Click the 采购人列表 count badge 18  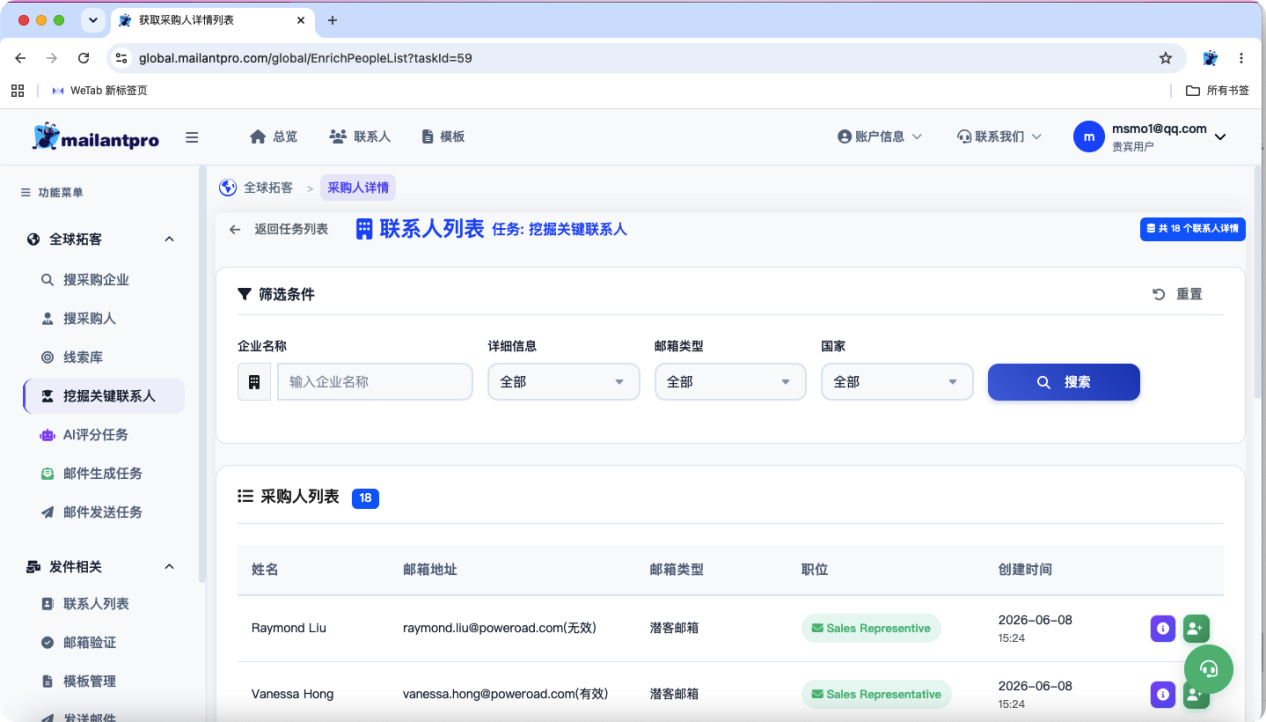pos(365,498)
